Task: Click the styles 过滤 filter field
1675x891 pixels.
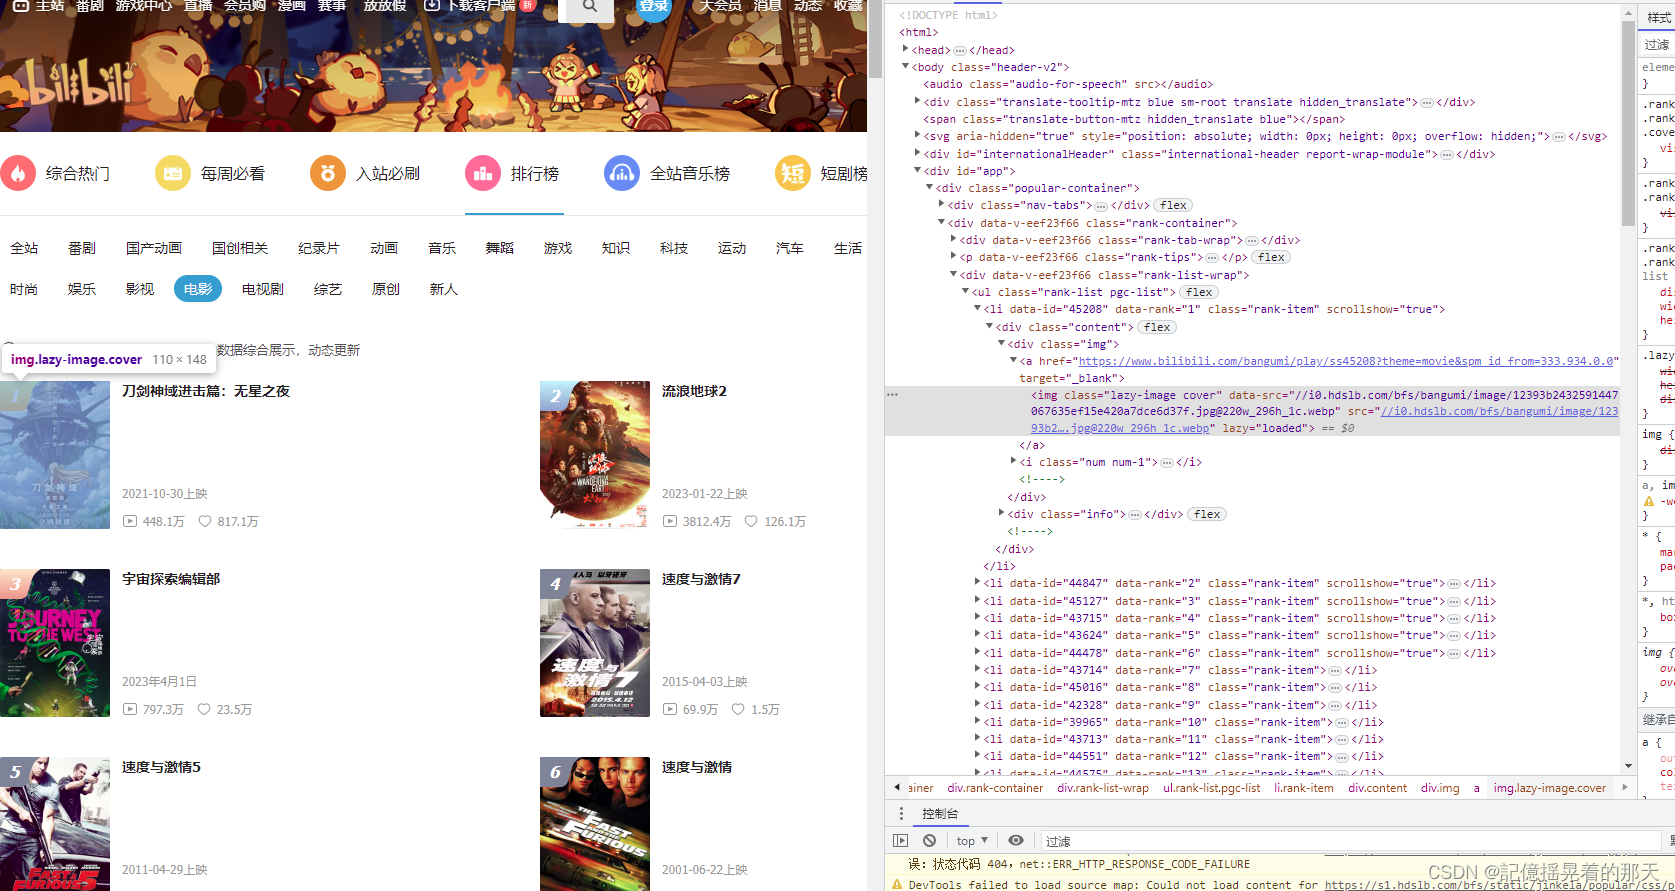Action: (x=1659, y=44)
